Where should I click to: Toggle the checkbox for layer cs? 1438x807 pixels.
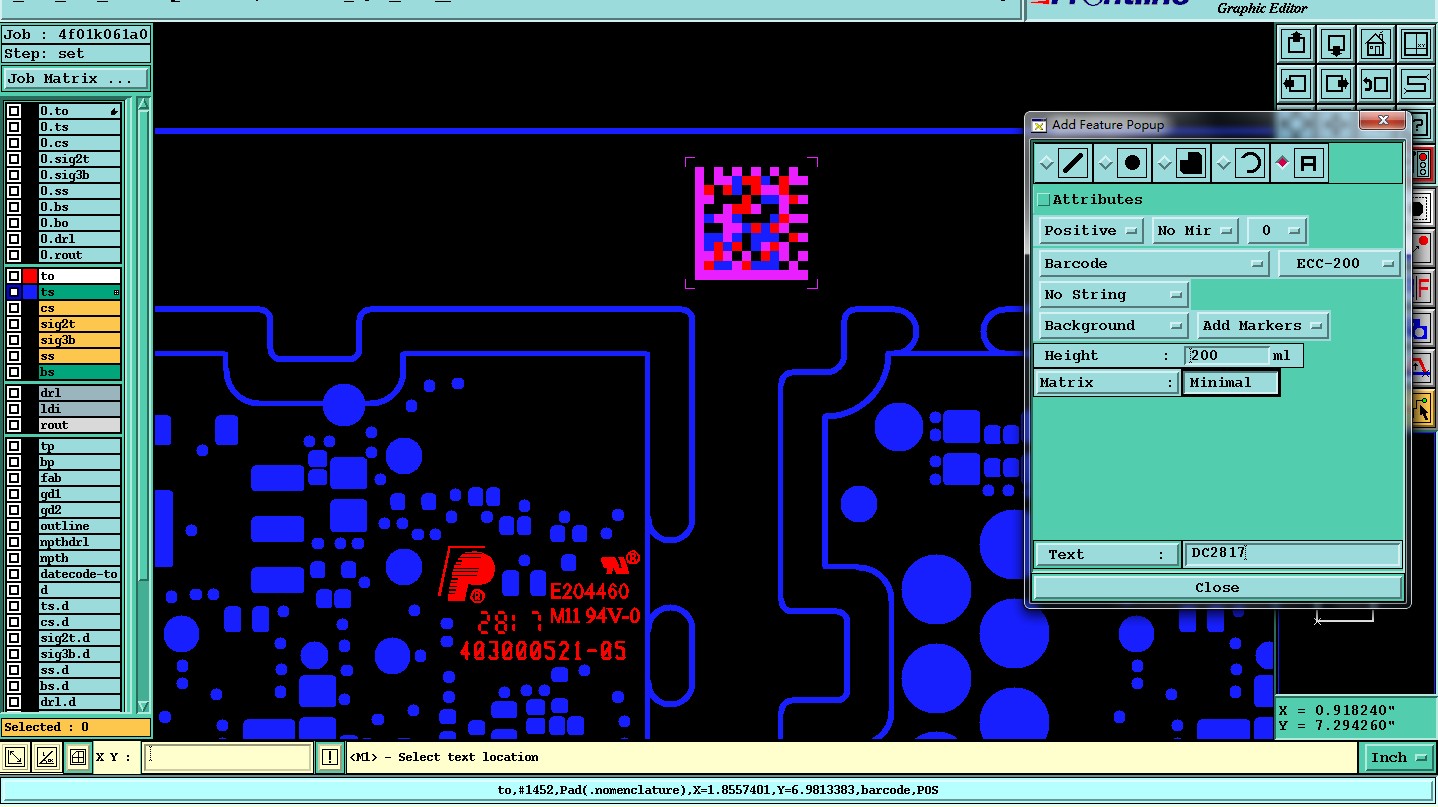(x=14, y=308)
